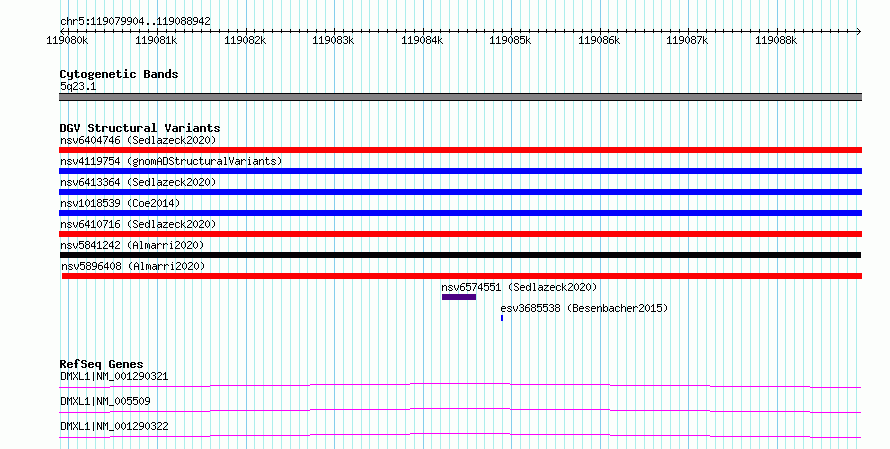Click the Cytogenetic Bands track title
The height and width of the screenshot is (449, 890).
[x=119, y=74]
